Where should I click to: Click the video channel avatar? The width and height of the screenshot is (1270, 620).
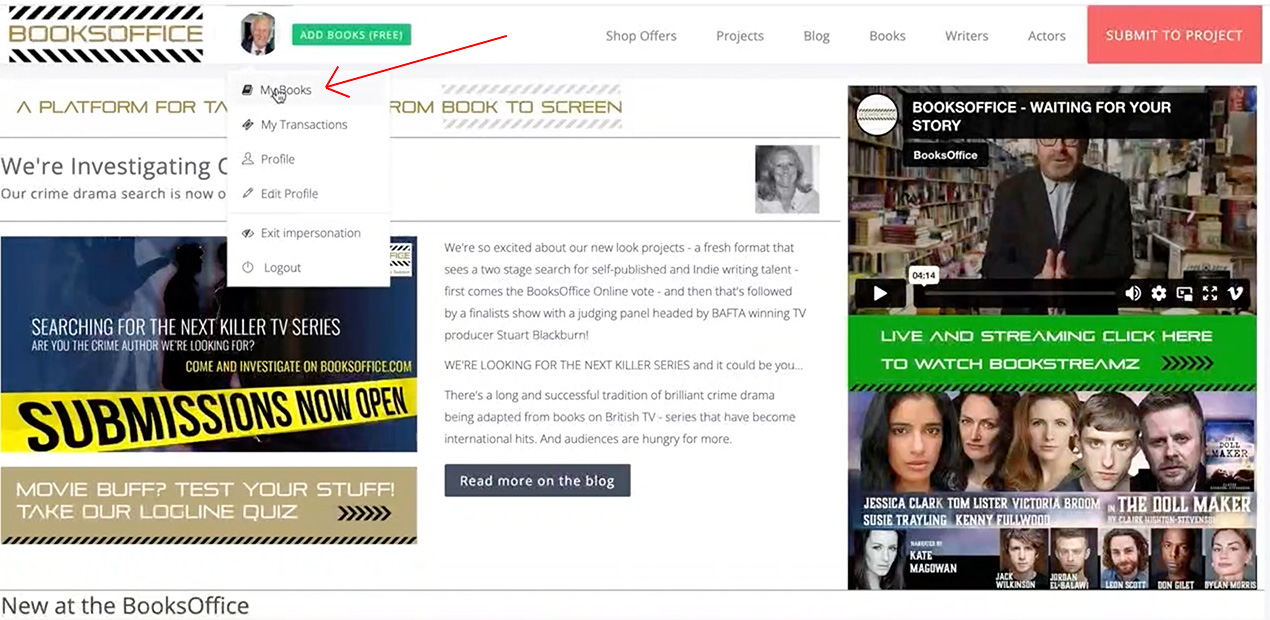pyautogui.click(x=878, y=115)
